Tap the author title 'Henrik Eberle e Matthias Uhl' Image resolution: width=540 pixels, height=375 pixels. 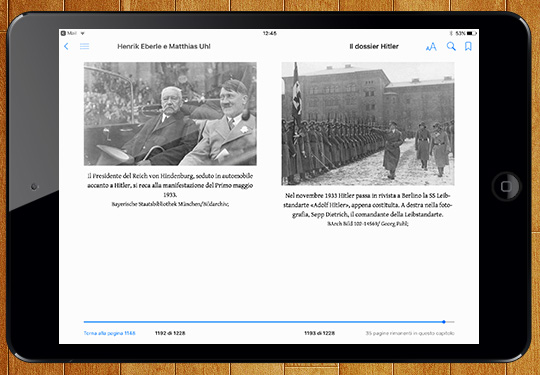[164, 46]
